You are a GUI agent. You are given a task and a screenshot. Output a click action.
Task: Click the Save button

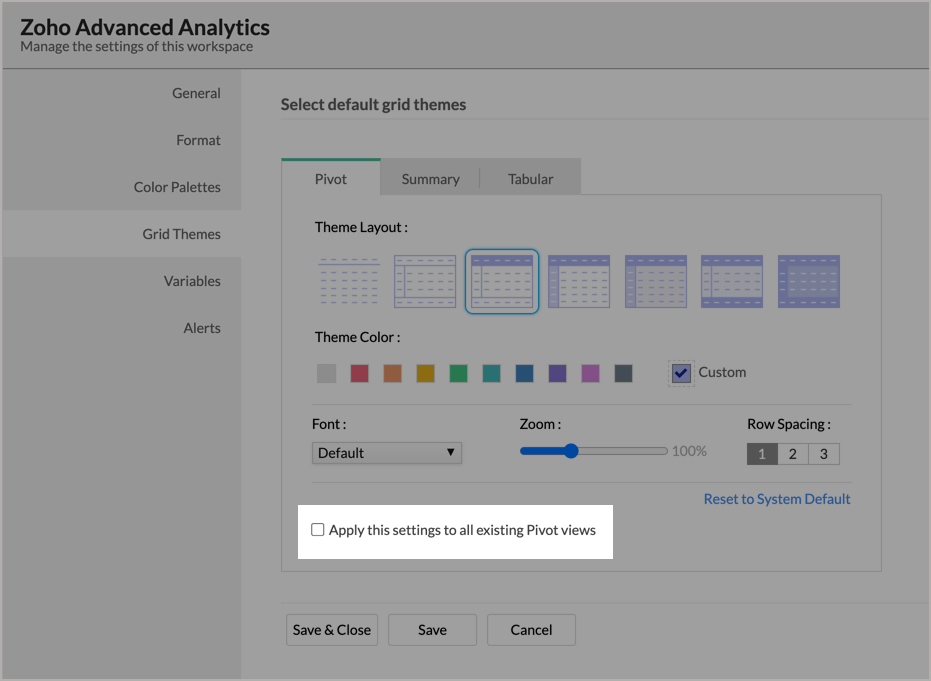click(x=432, y=630)
